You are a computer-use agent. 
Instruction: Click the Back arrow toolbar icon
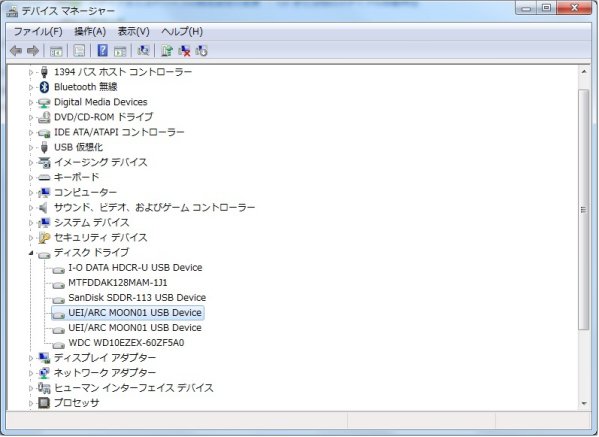click(16, 50)
